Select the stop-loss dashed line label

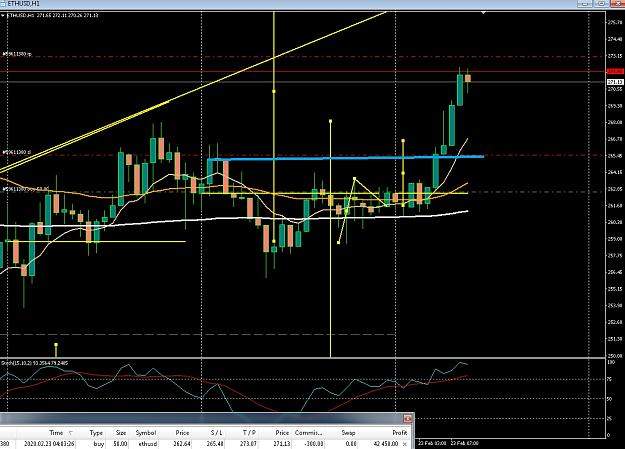click(17, 152)
